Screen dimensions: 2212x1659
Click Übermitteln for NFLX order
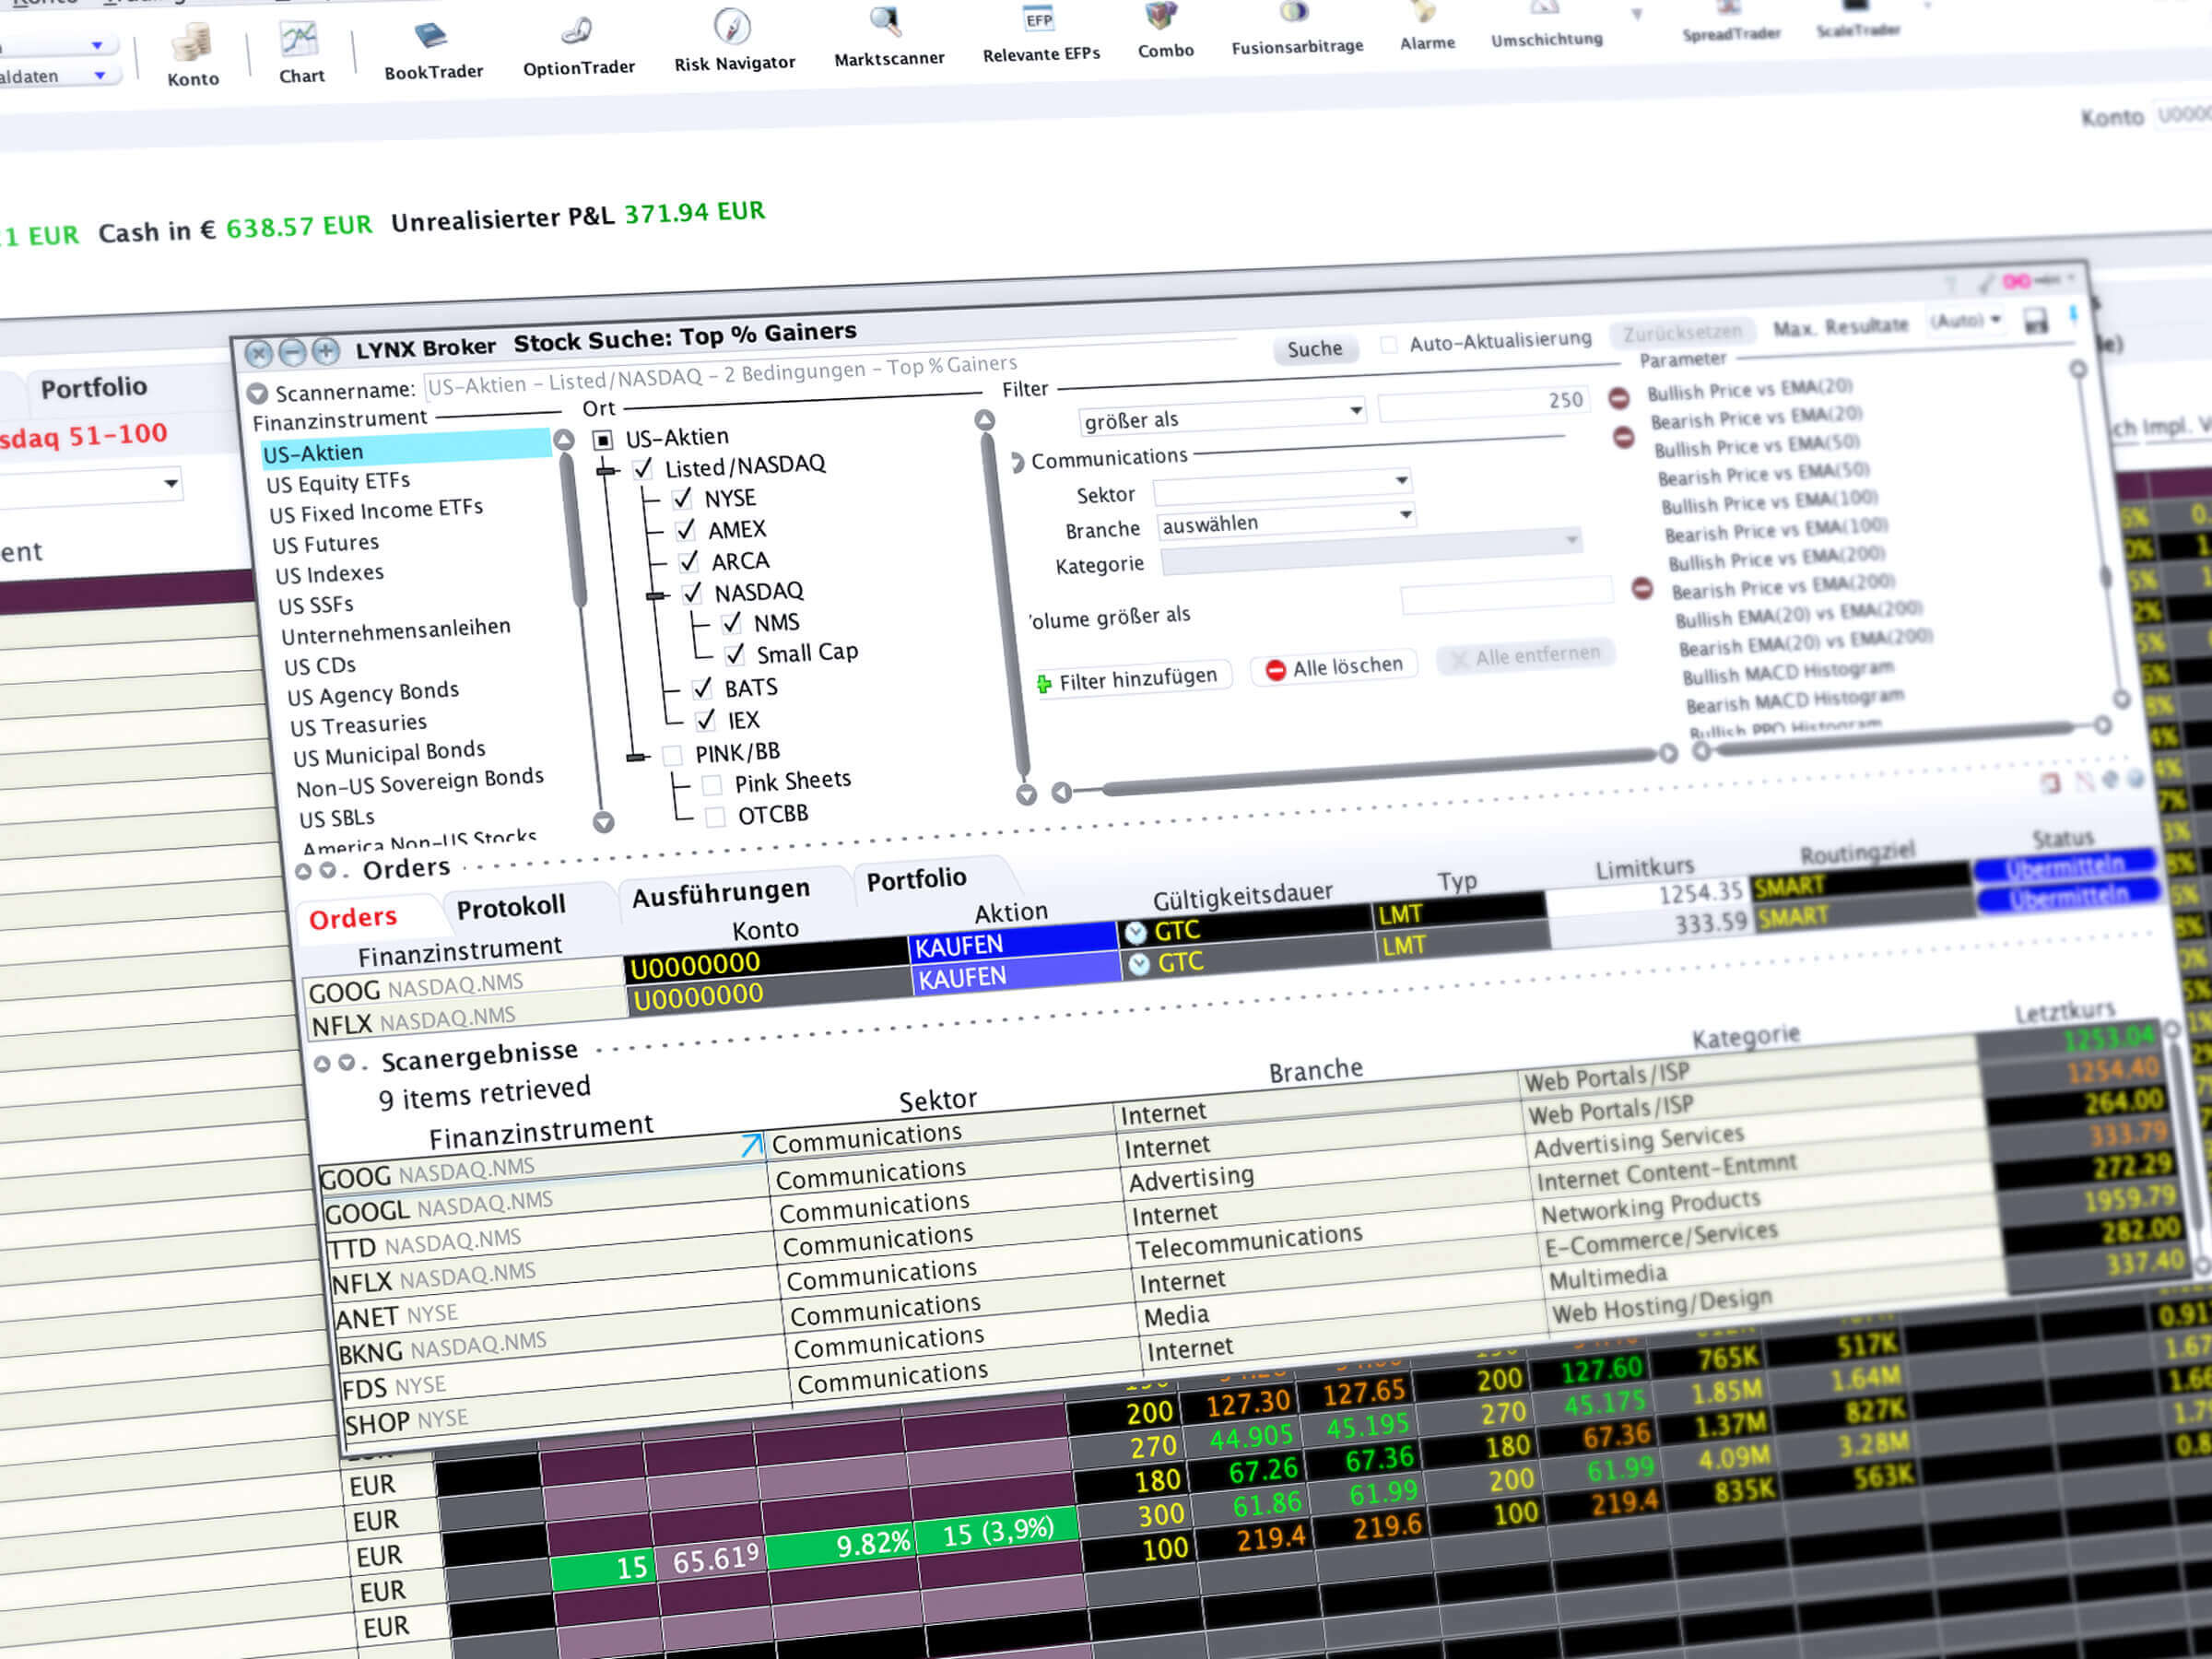pyautogui.click(x=2069, y=897)
